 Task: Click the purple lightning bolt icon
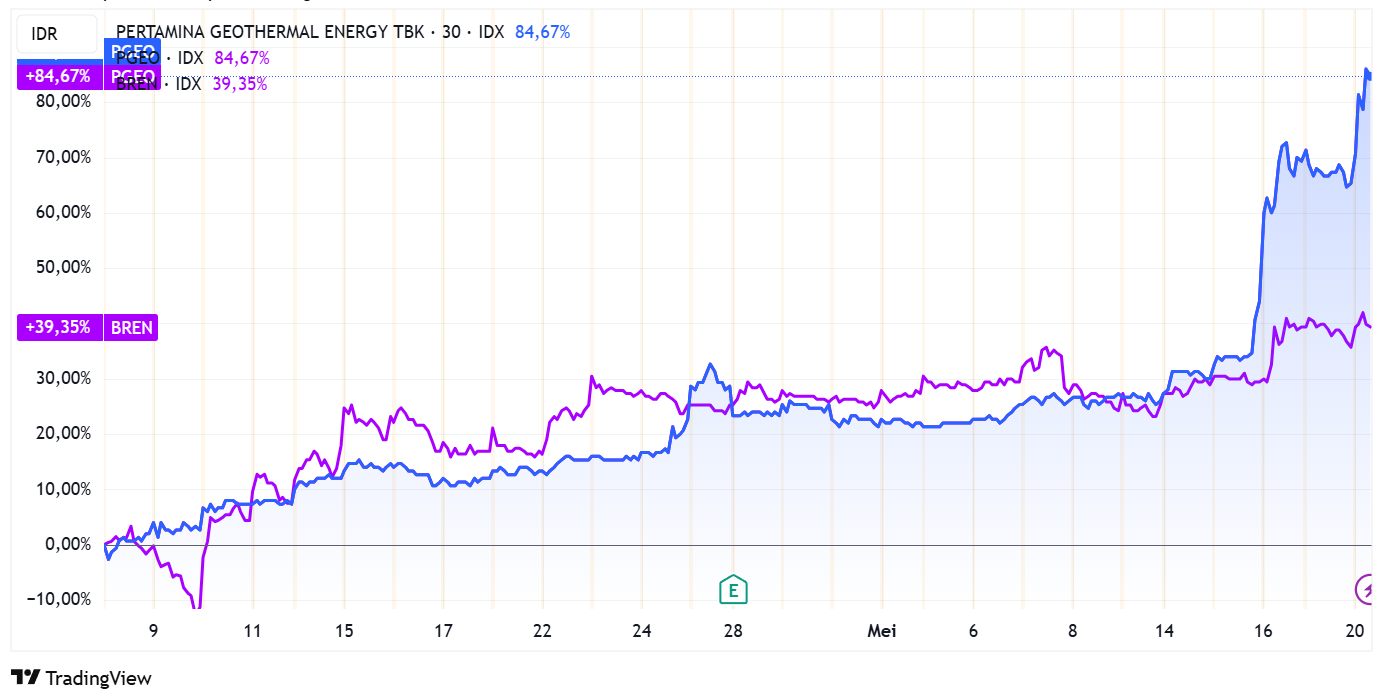coord(1365,588)
